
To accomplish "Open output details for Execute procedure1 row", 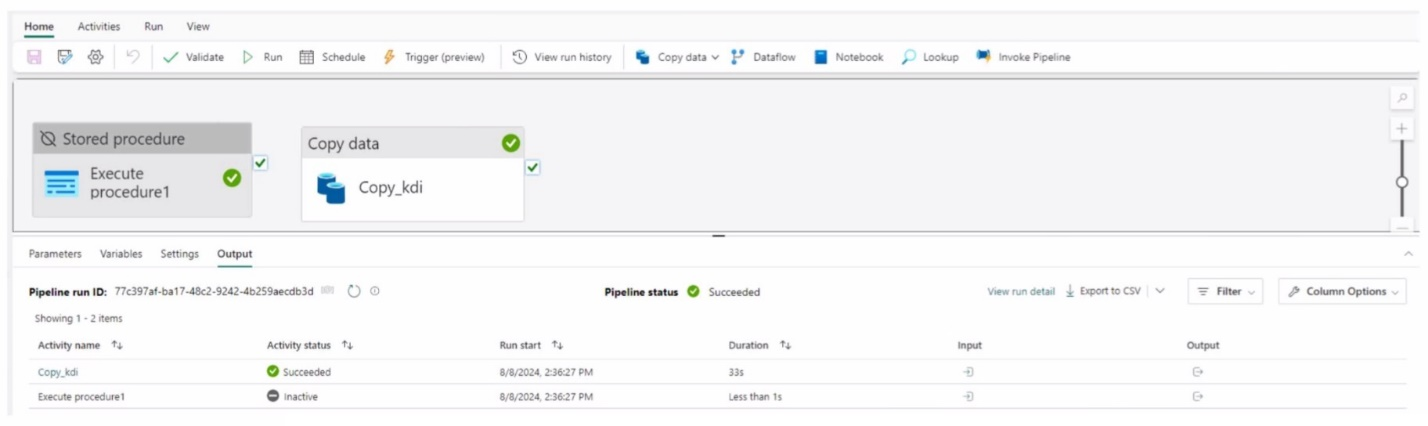I will 1198,396.
